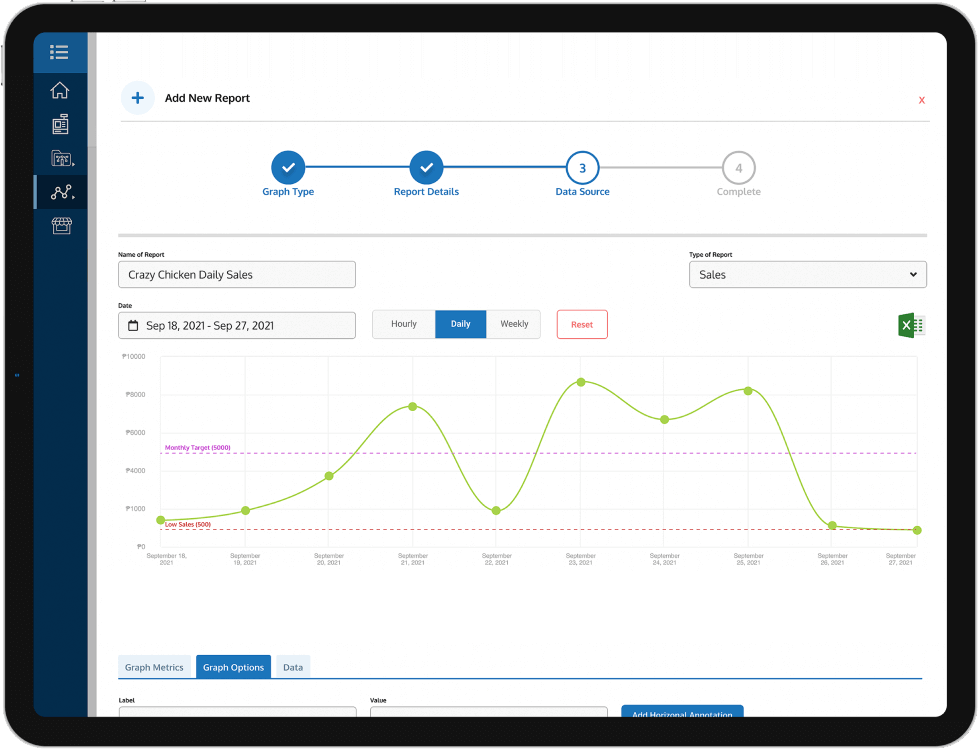Expand the reports folder submenu arrow
This screenshot has width=979, height=751.
pyautogui.click(x=73, y=162)
